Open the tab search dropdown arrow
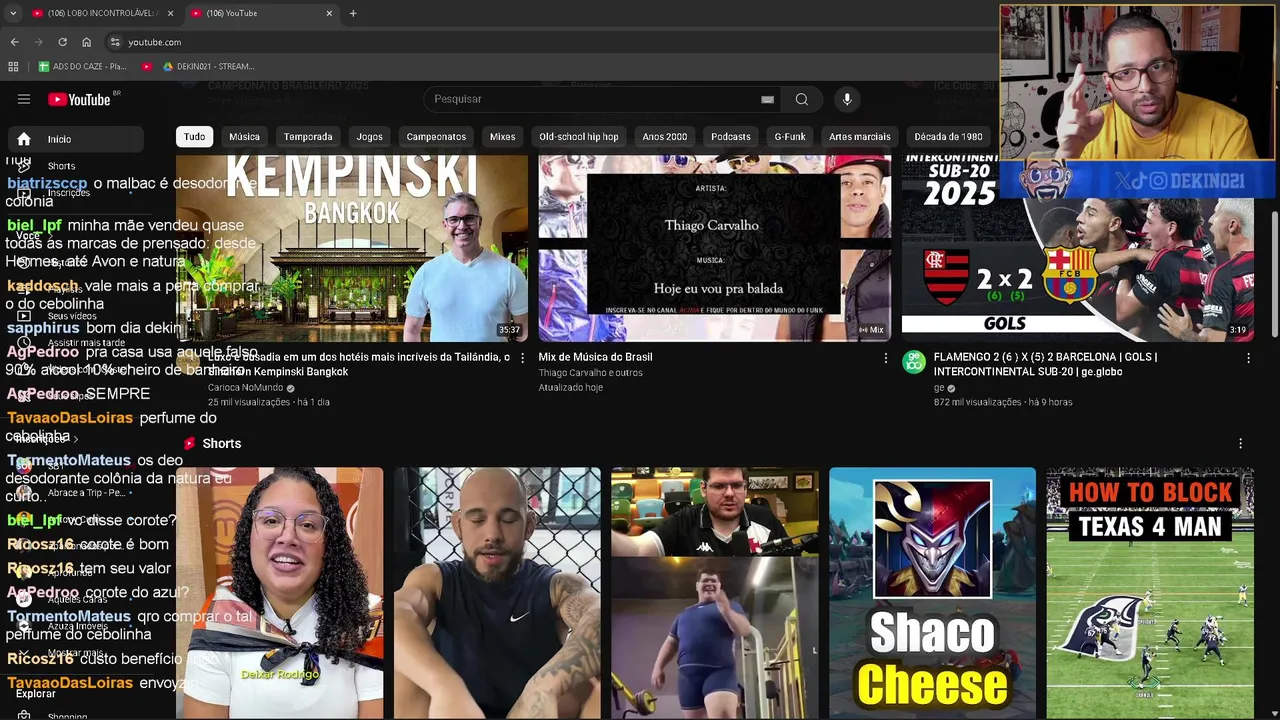 13,13
